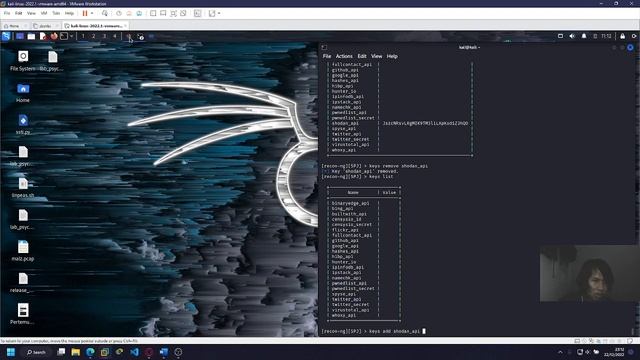Click the Windows taskbar Search box

pos(36,352)
